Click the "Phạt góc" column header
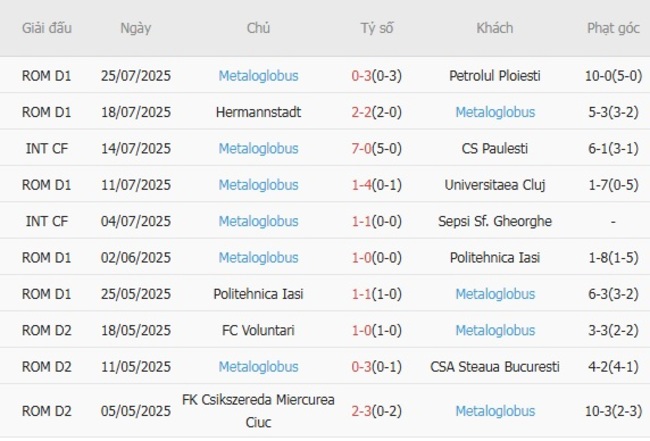The image size is (650, 441). point(613,28)
